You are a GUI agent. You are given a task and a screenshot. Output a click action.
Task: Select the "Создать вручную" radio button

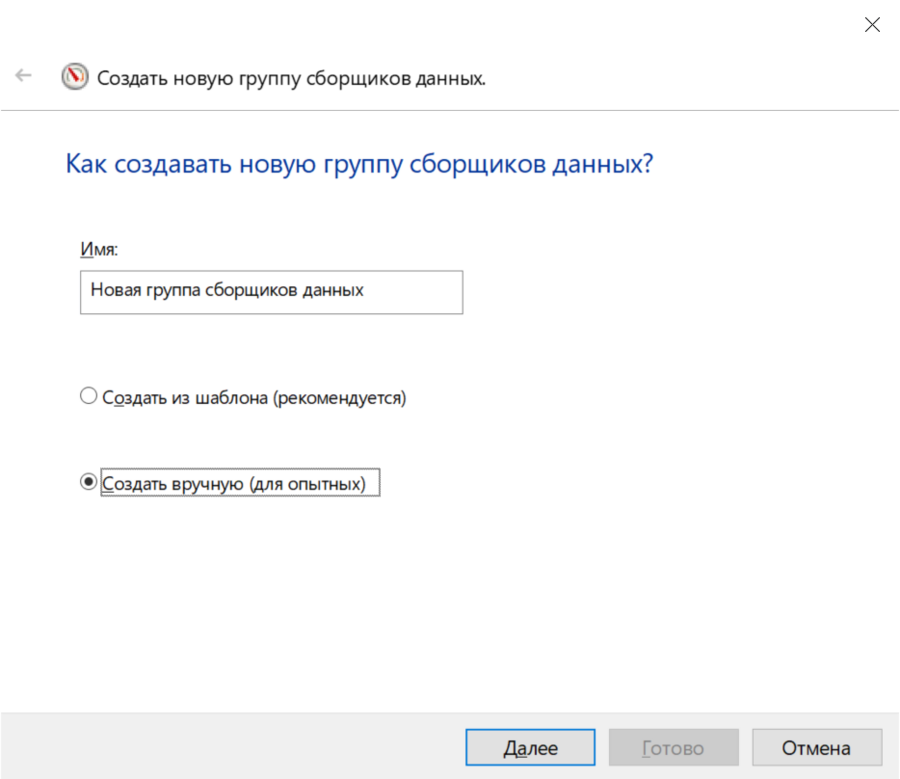click(88, 483)
